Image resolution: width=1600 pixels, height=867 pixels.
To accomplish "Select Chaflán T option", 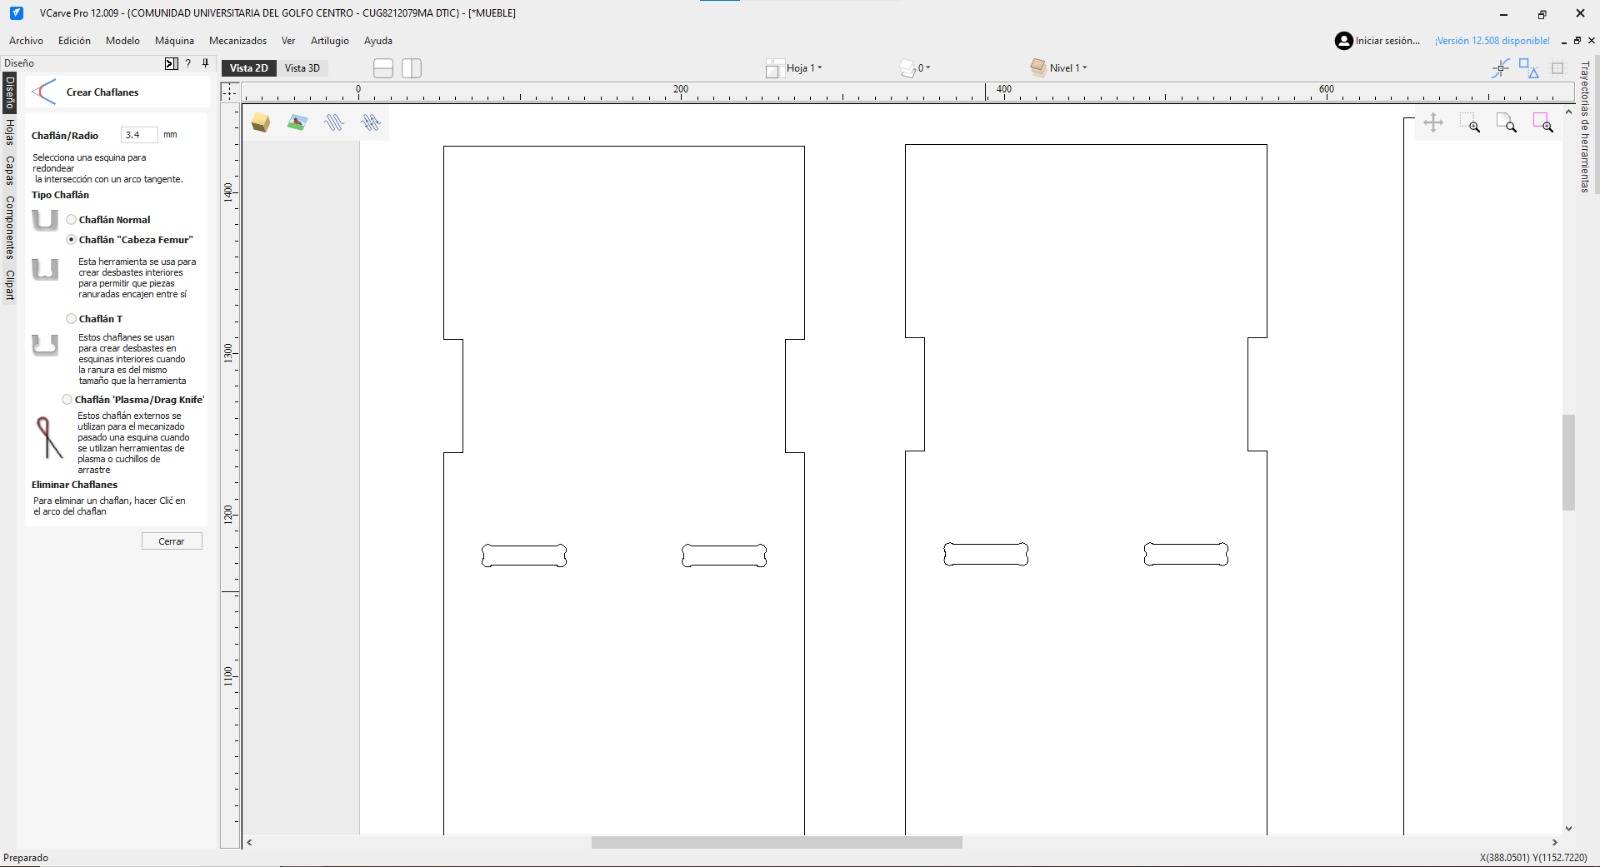I will click(71, 319).
